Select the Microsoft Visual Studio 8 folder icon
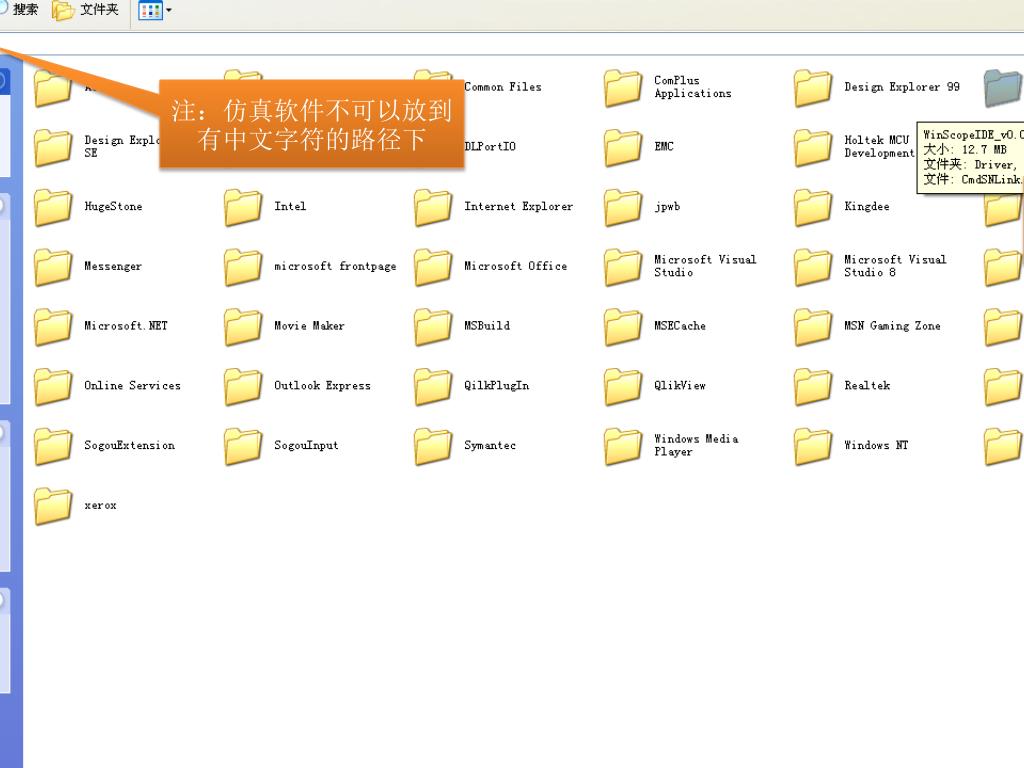1024x768 pixels. [812, 266]
